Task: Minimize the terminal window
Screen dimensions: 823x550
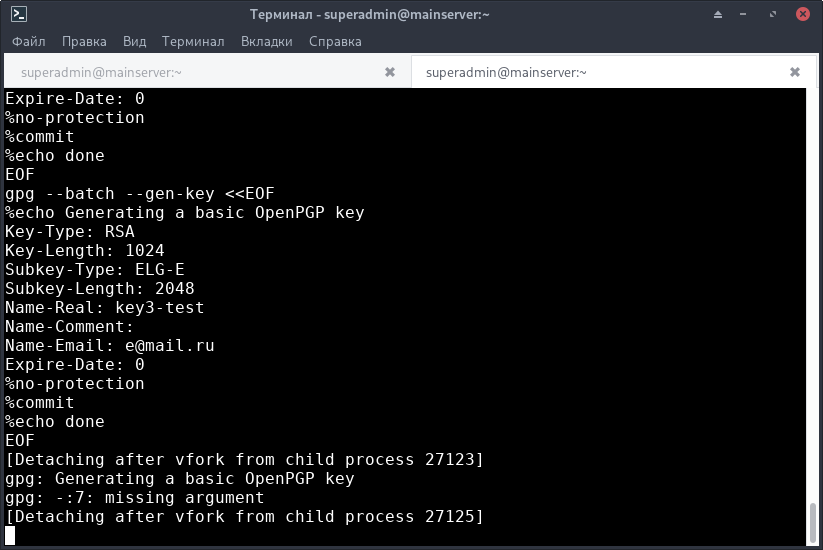Action: (x=748, y=15)
